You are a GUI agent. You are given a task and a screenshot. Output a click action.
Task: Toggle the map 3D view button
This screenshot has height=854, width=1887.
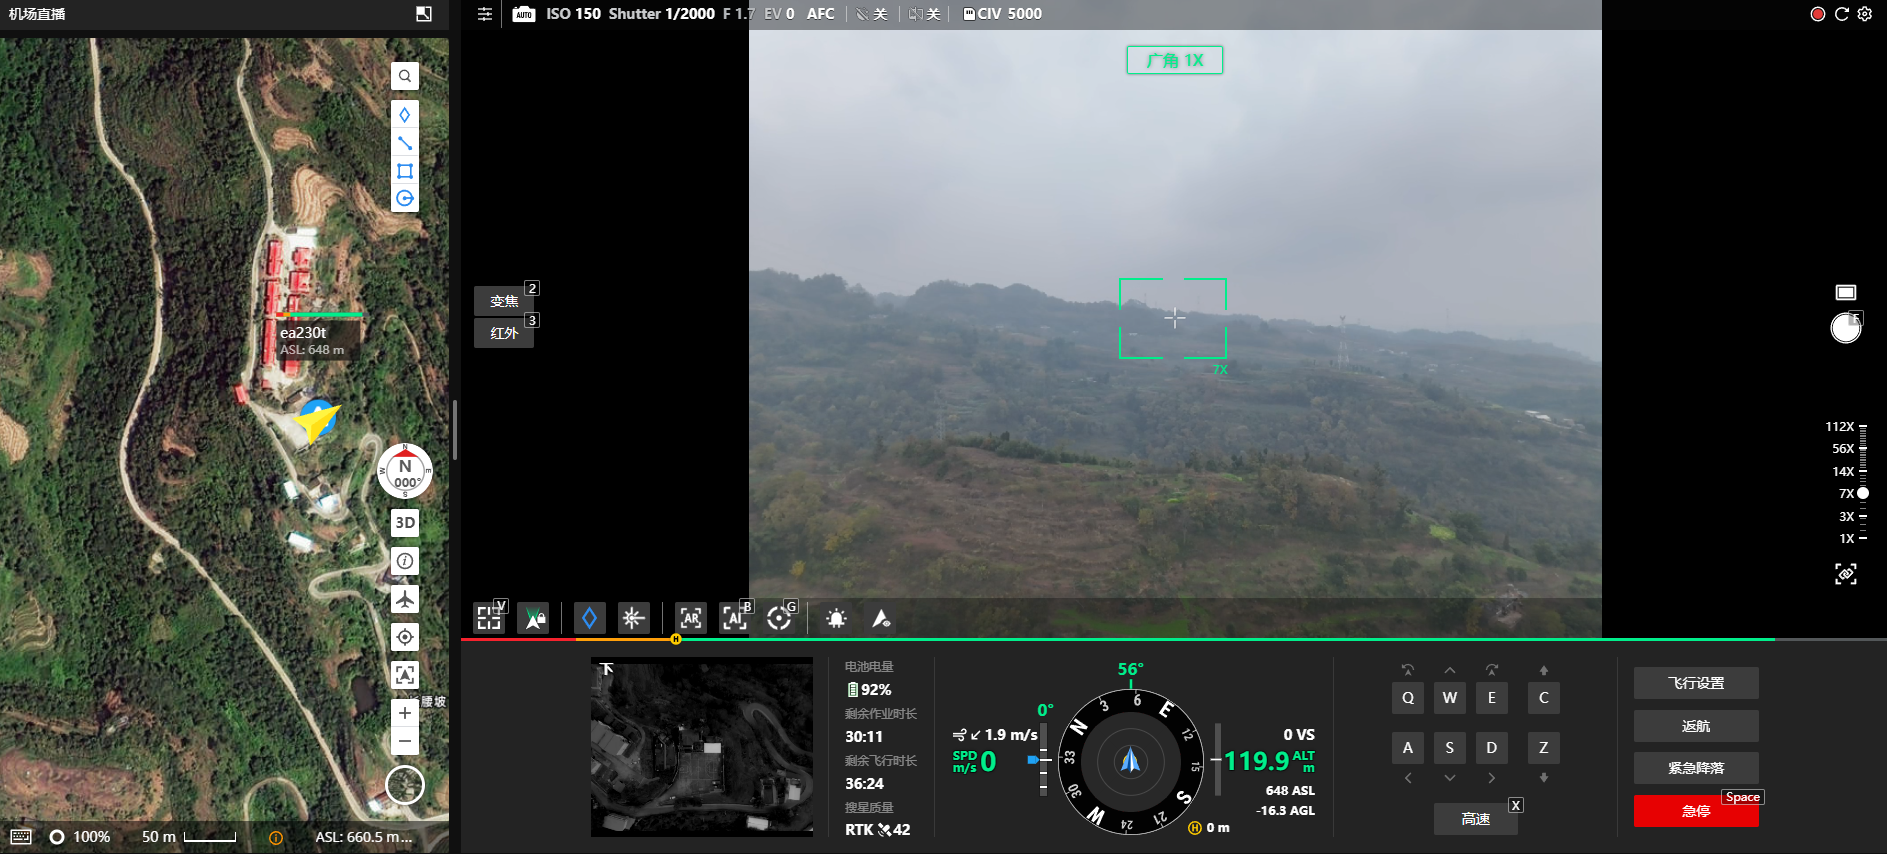pyautogui.click(x=404, y=522)
